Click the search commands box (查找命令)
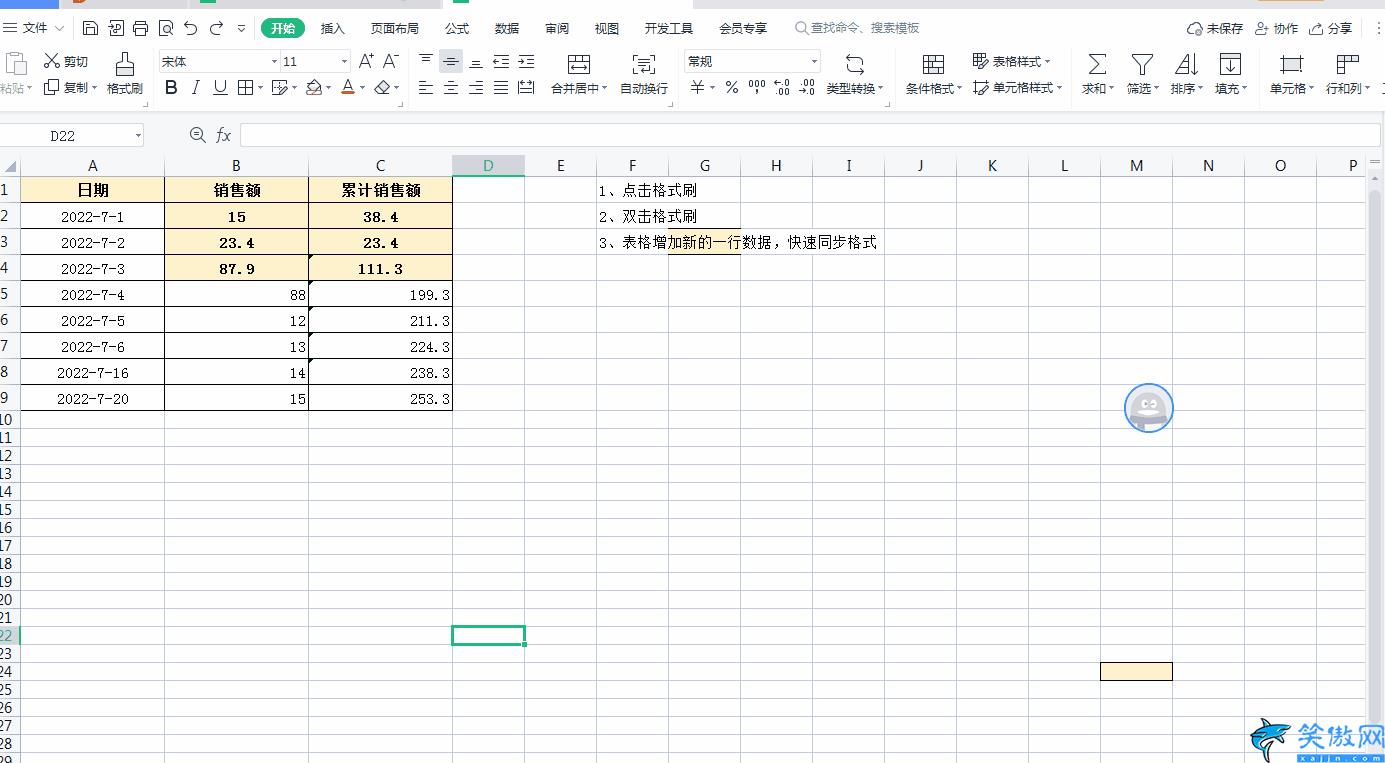Viewport: 1385px width, 763px height. (x=858, y=28)
